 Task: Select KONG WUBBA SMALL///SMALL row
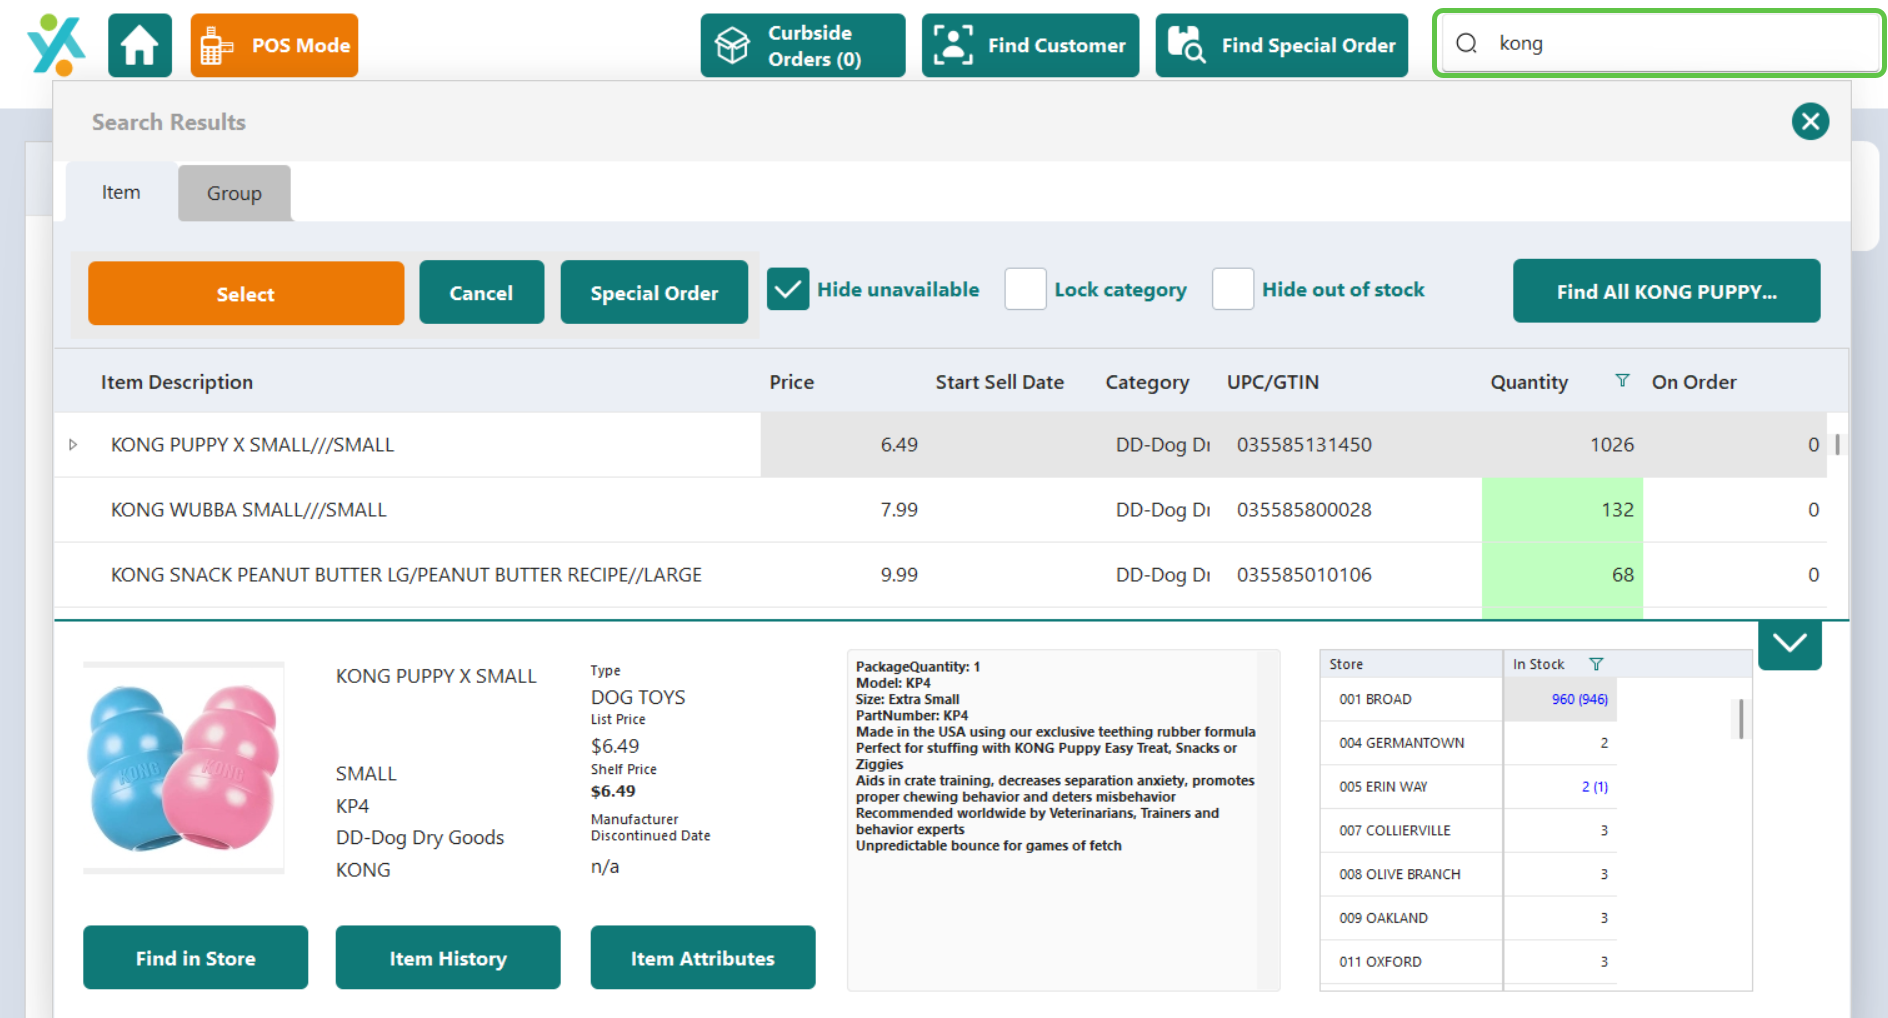pyautogui.click(x=940, y=510)
